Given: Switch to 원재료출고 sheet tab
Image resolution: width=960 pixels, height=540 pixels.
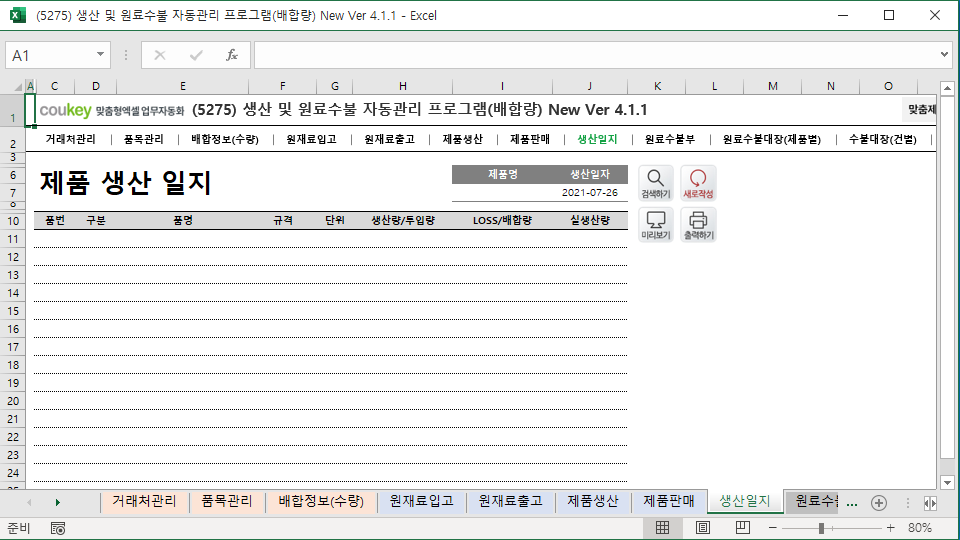Looking at the screenshot, I should pyautogui.click(x=510, y=501).
